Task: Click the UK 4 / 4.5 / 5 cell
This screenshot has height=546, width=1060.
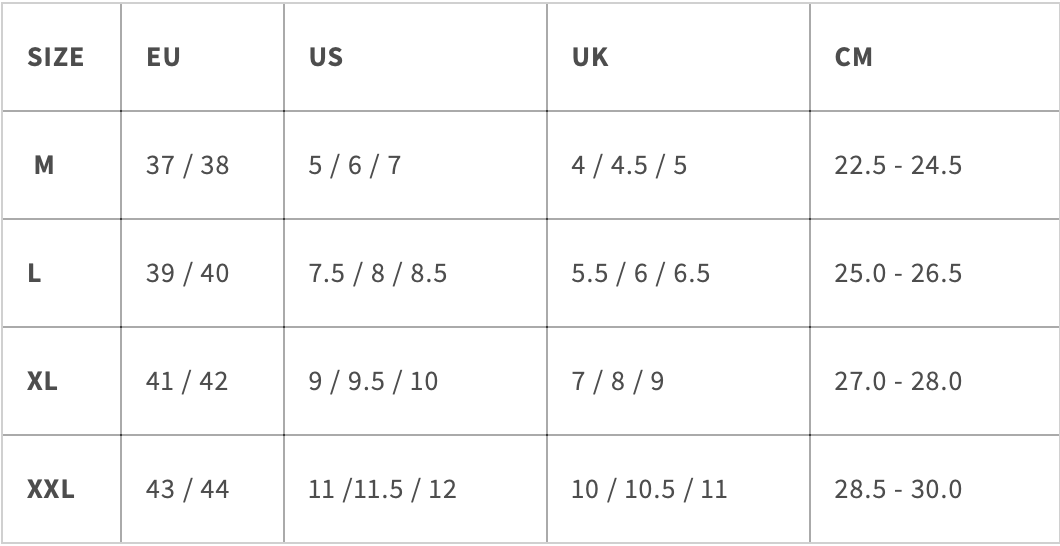Action: pyautogui.click(x=629, y=165)
